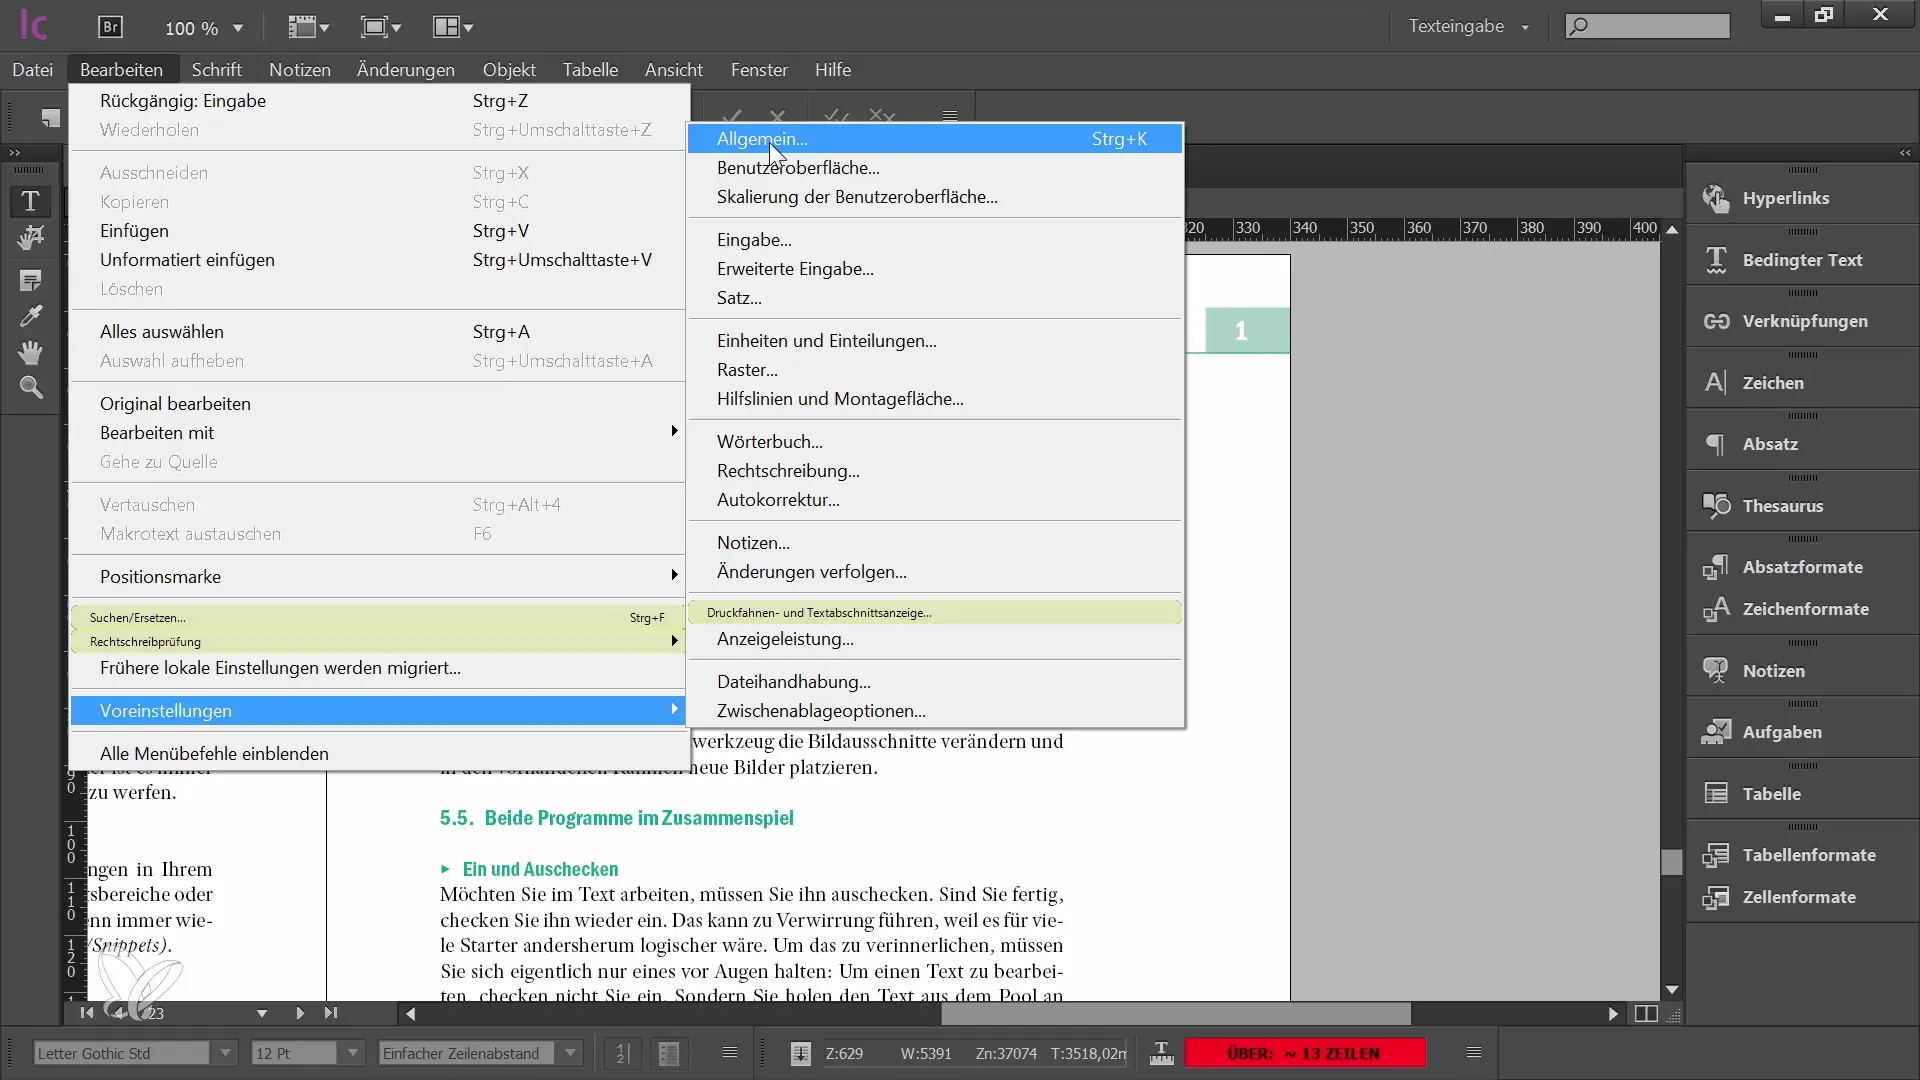
Task: Open Zeichen character panel
Action: point(1774,381)
